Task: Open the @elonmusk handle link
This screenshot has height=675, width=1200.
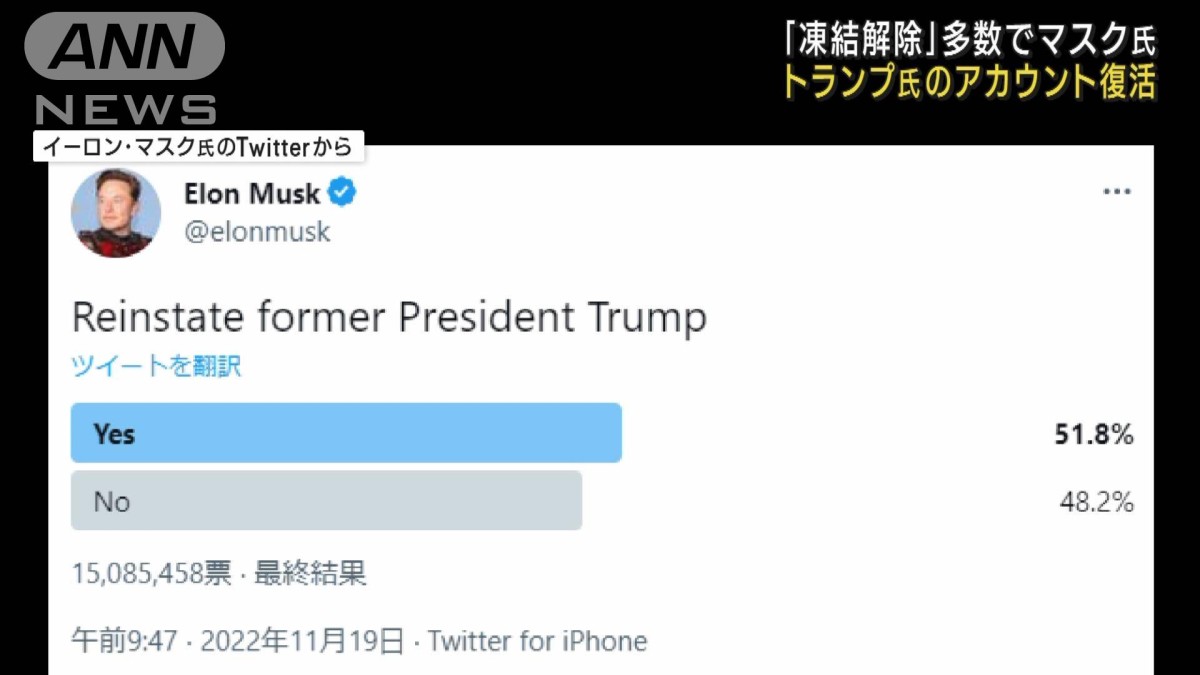Action: pyautogui.click(x=257, y=232)
